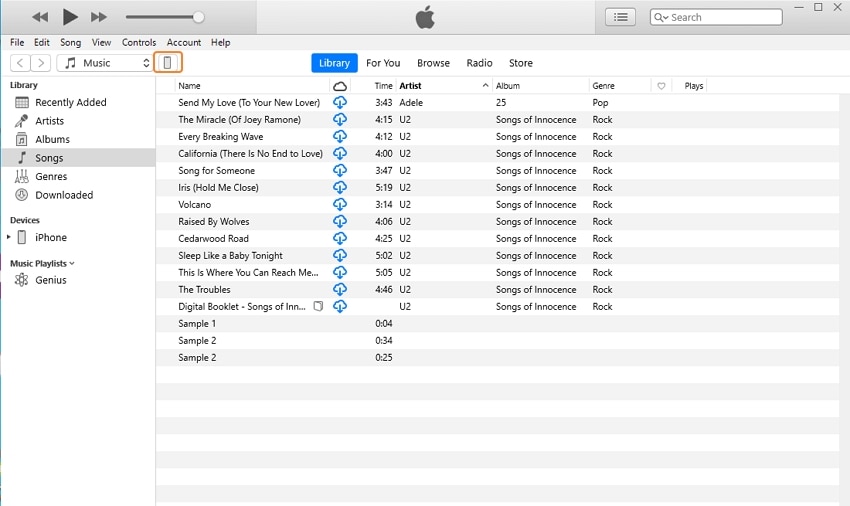Viewport: 850px width, 506px height.
Task: Go back with the left arrow button
Action: click(x=20, y=63)
